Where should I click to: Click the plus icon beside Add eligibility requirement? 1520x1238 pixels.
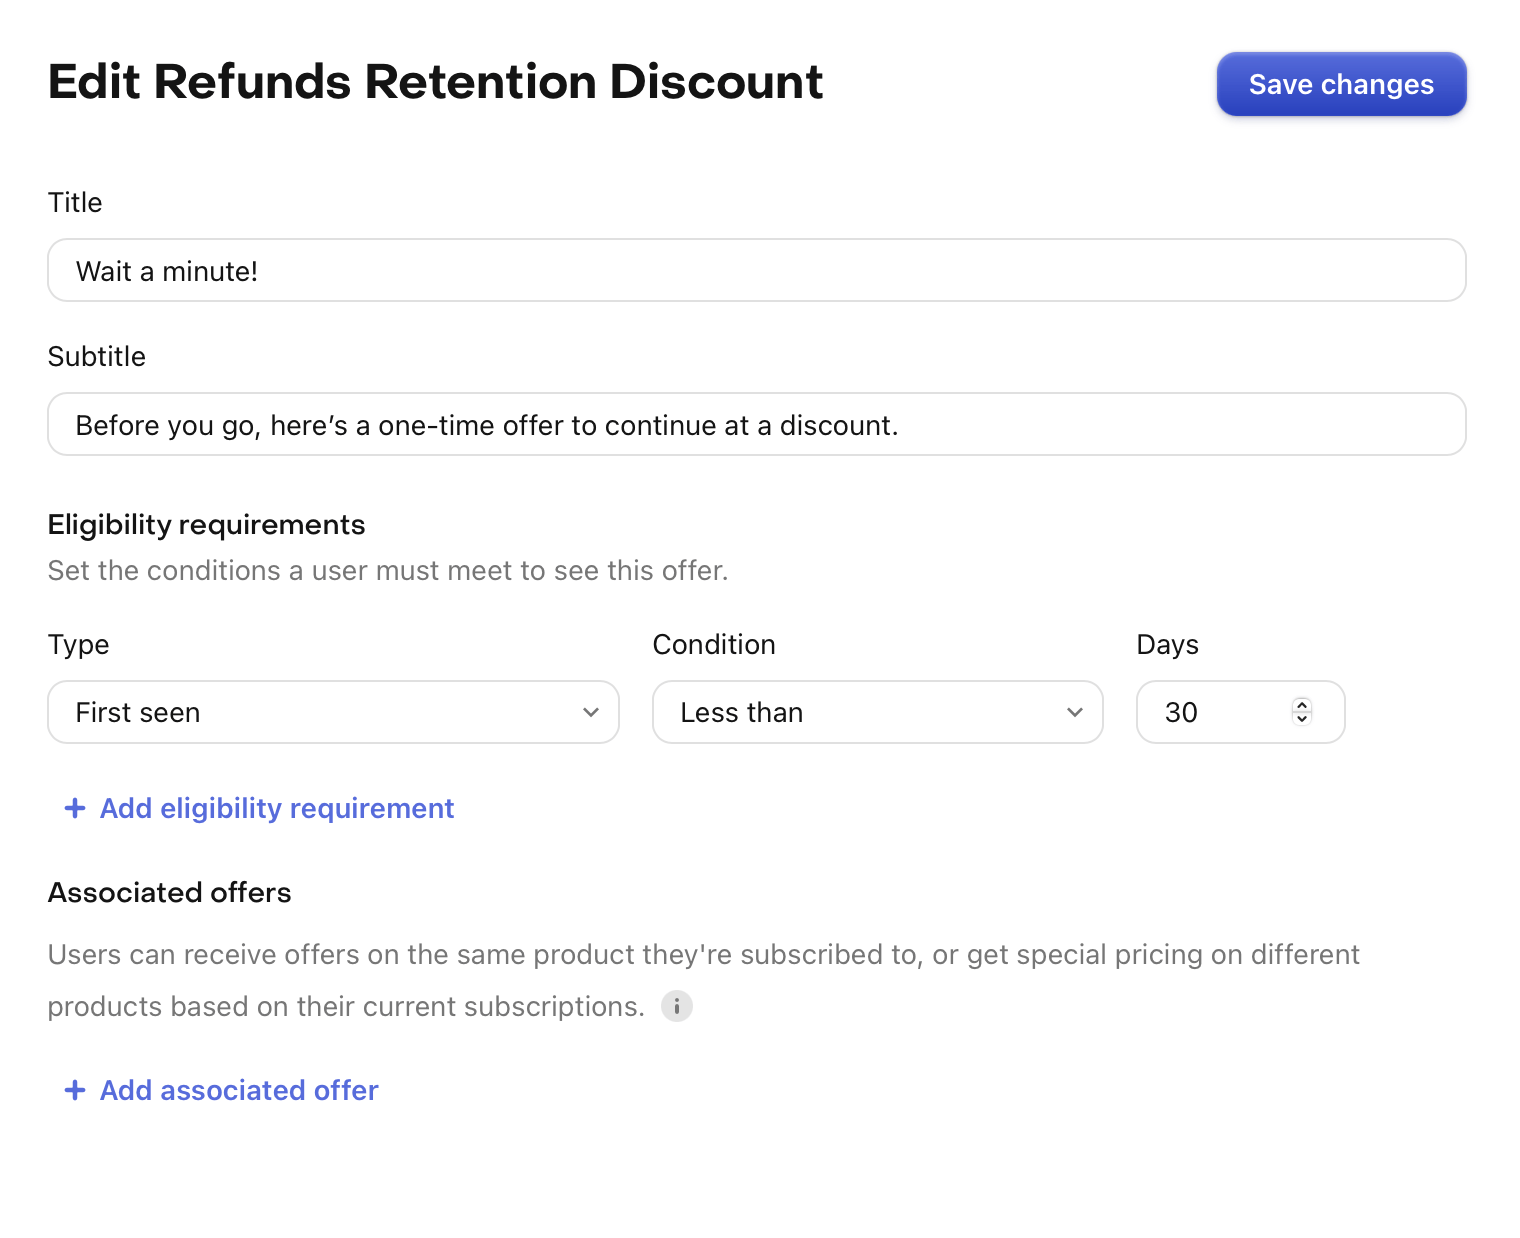click(75, 808)
